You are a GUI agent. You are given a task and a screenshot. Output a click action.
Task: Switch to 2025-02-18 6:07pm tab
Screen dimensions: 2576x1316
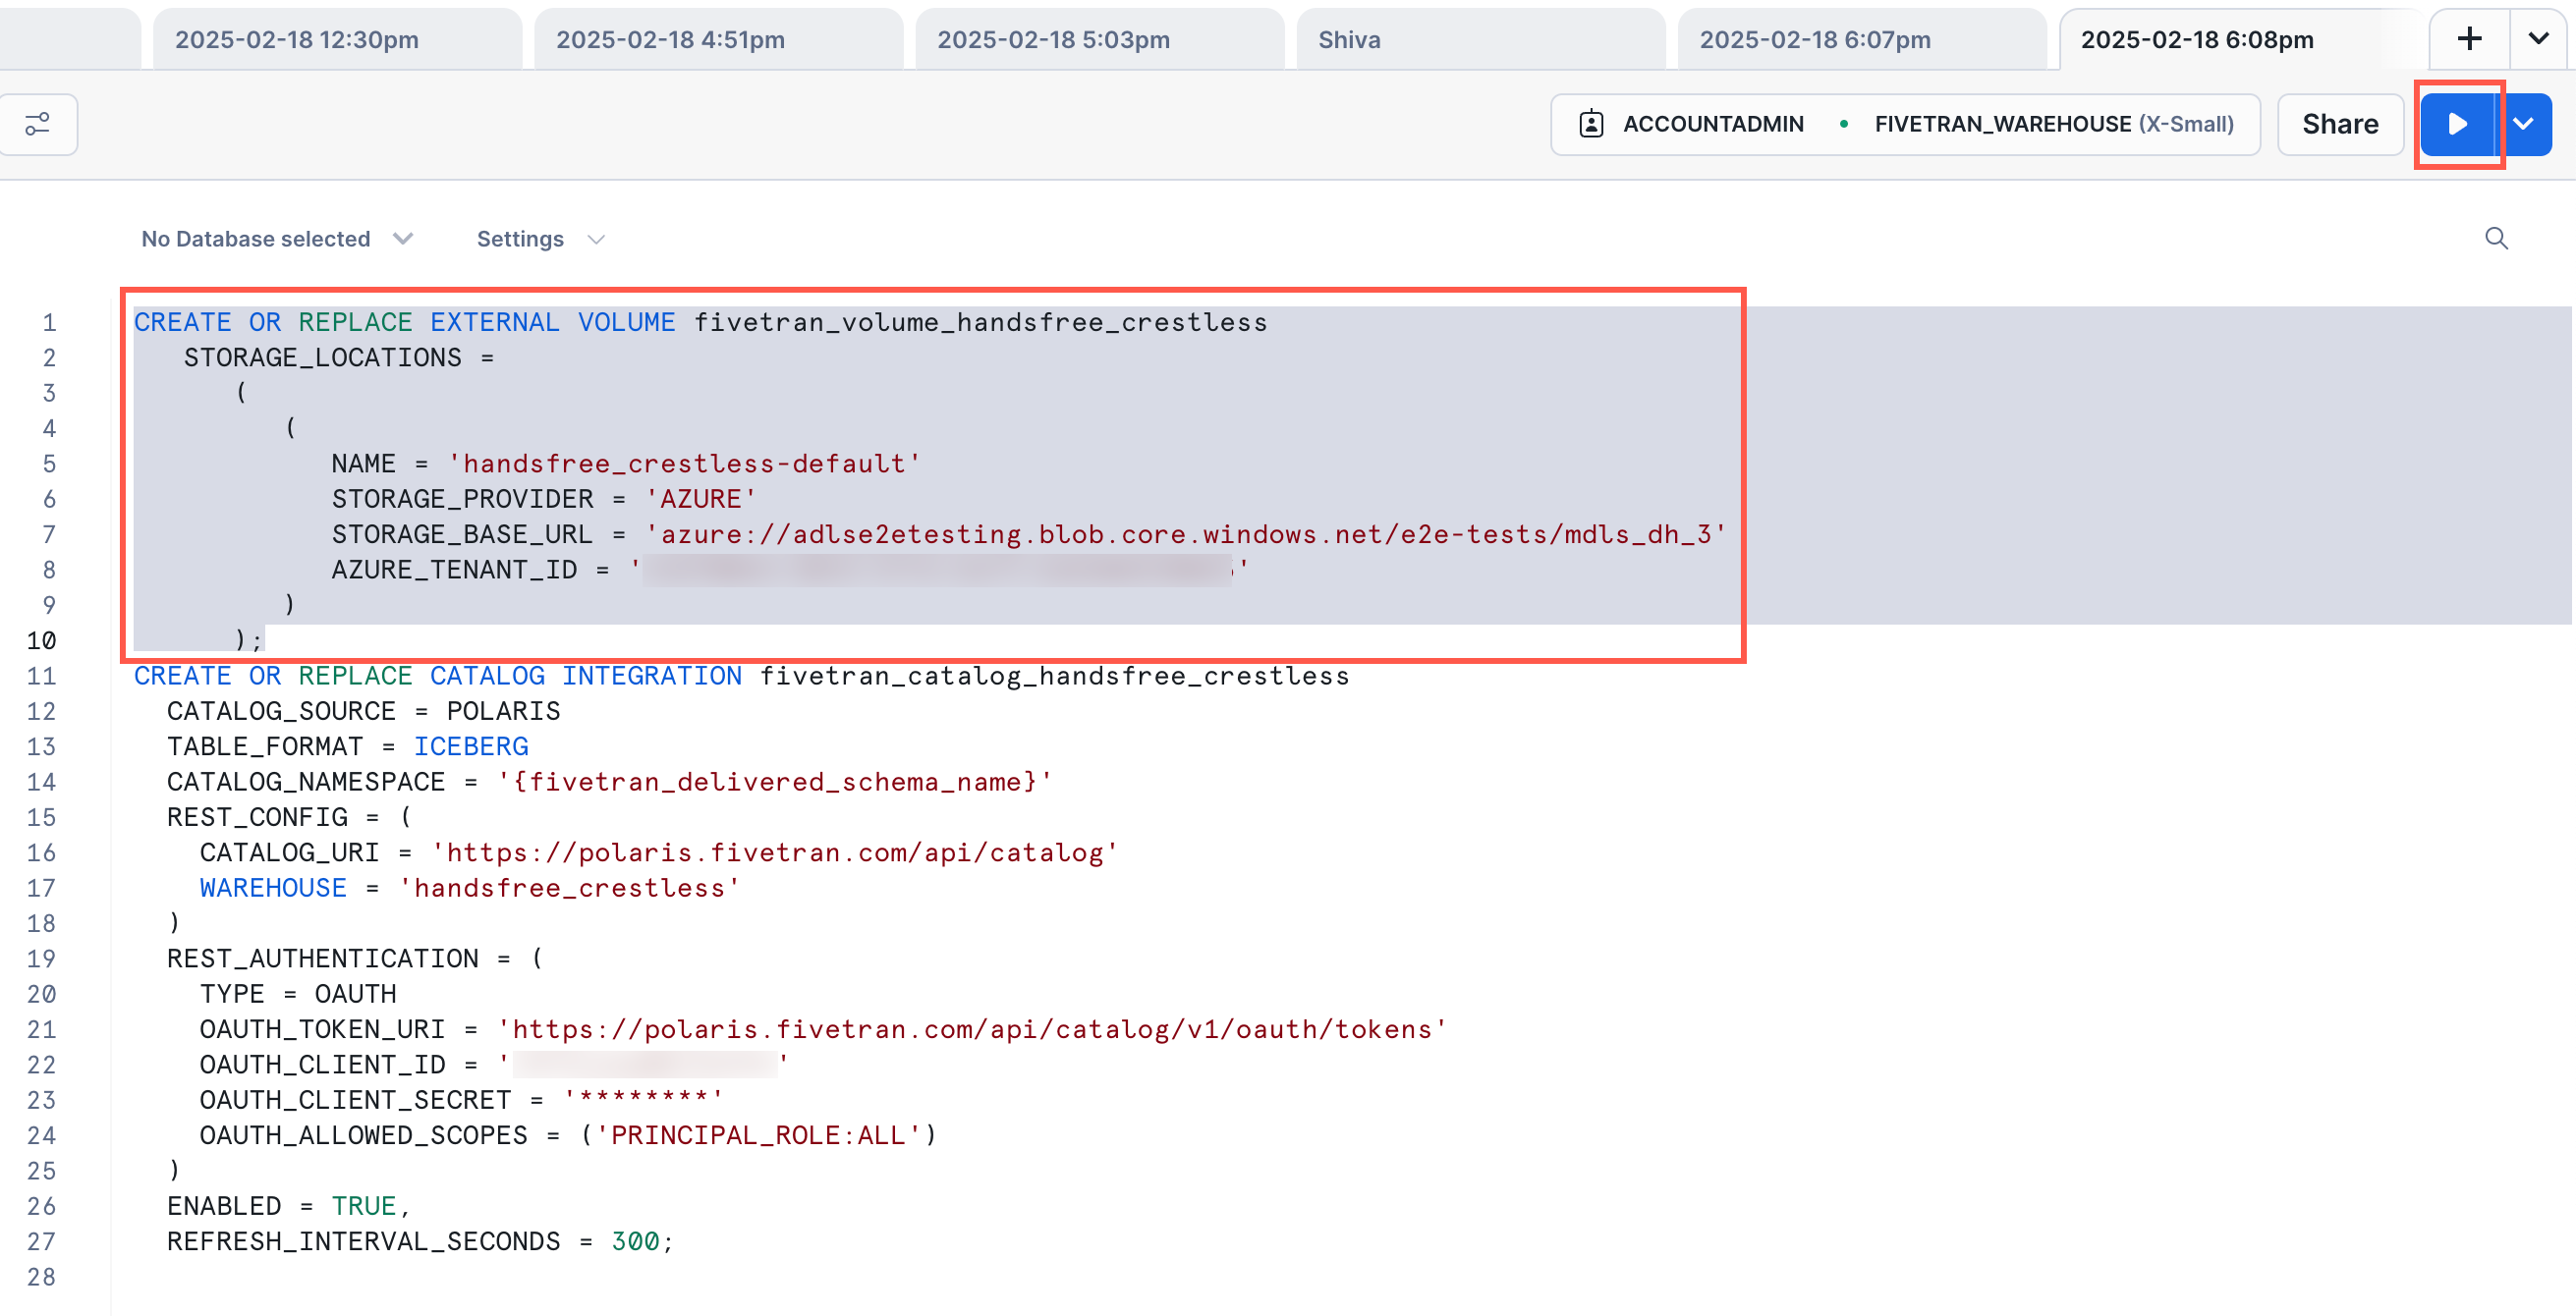pyautogui.click(x=1861, y=39)
